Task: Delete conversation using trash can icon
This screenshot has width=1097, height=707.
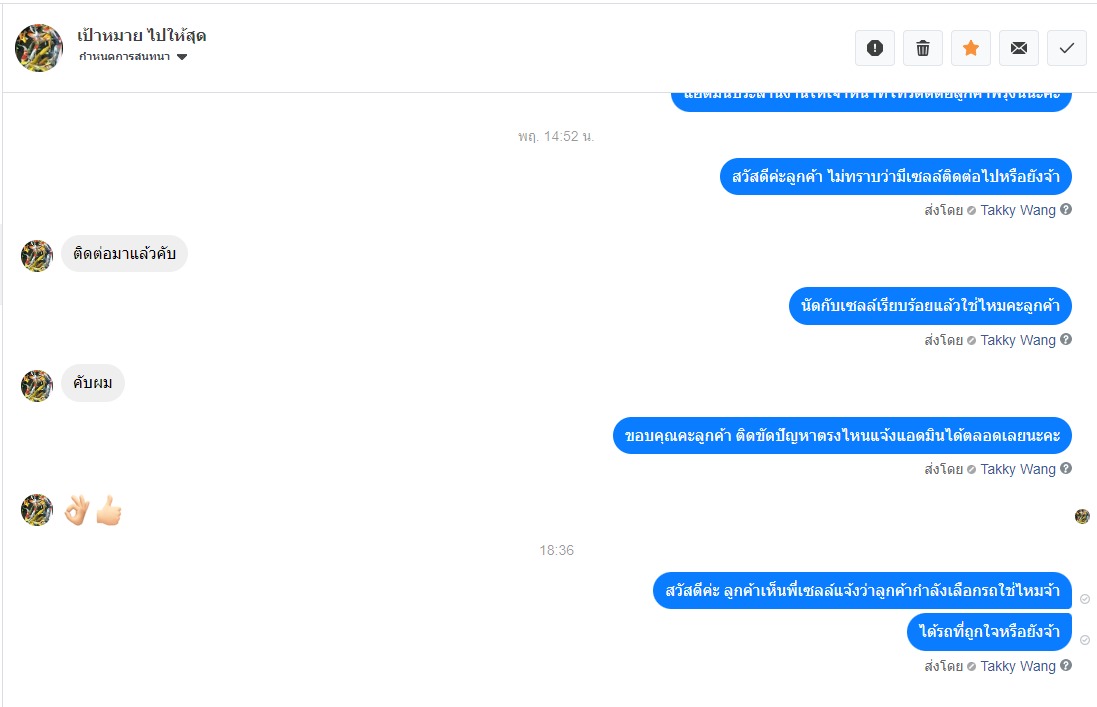Action: 923,48
